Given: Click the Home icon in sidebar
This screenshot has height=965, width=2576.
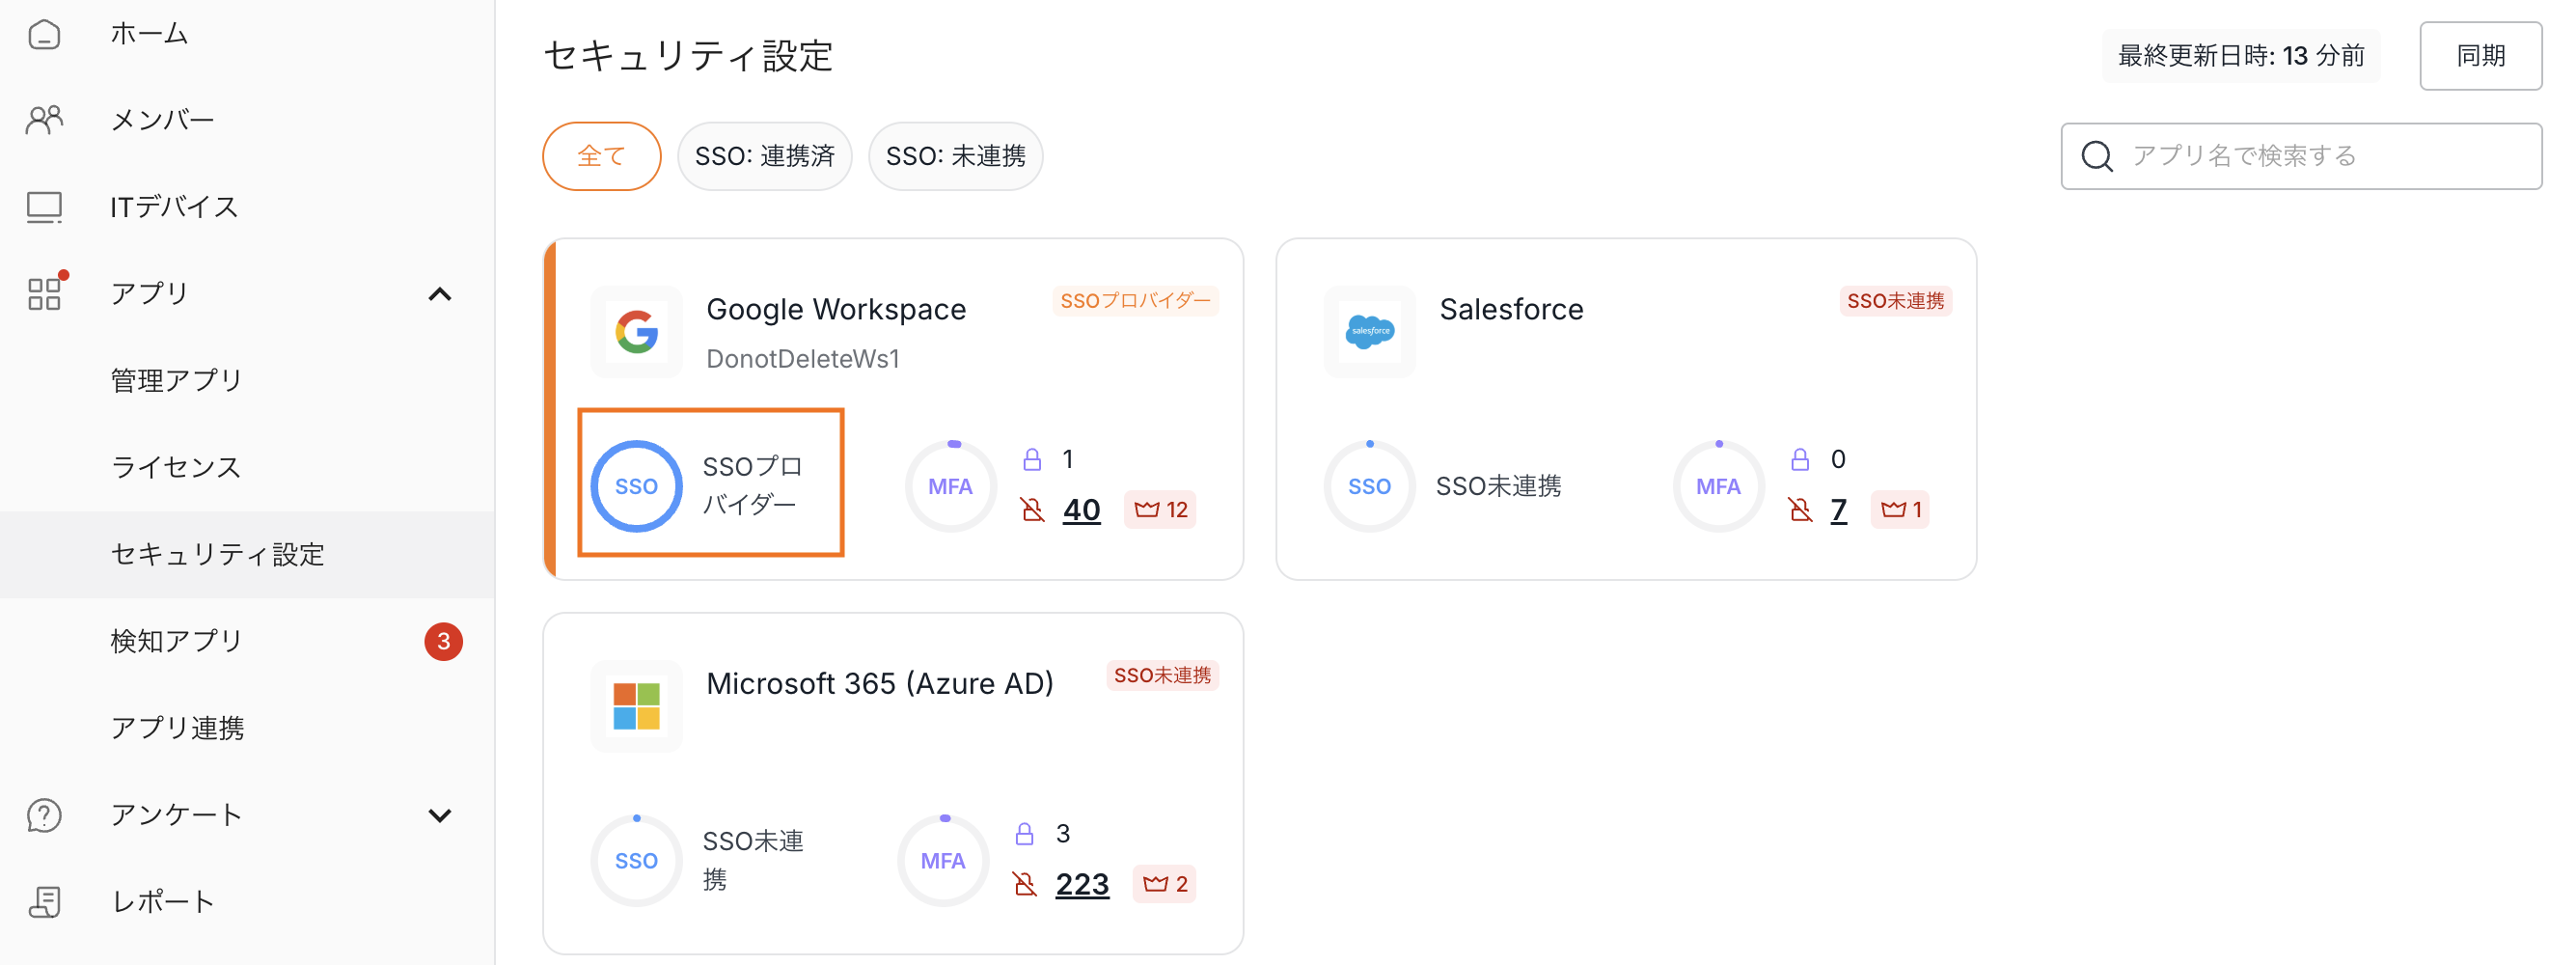Looking at the screenshot, I should tap(44, 34).
